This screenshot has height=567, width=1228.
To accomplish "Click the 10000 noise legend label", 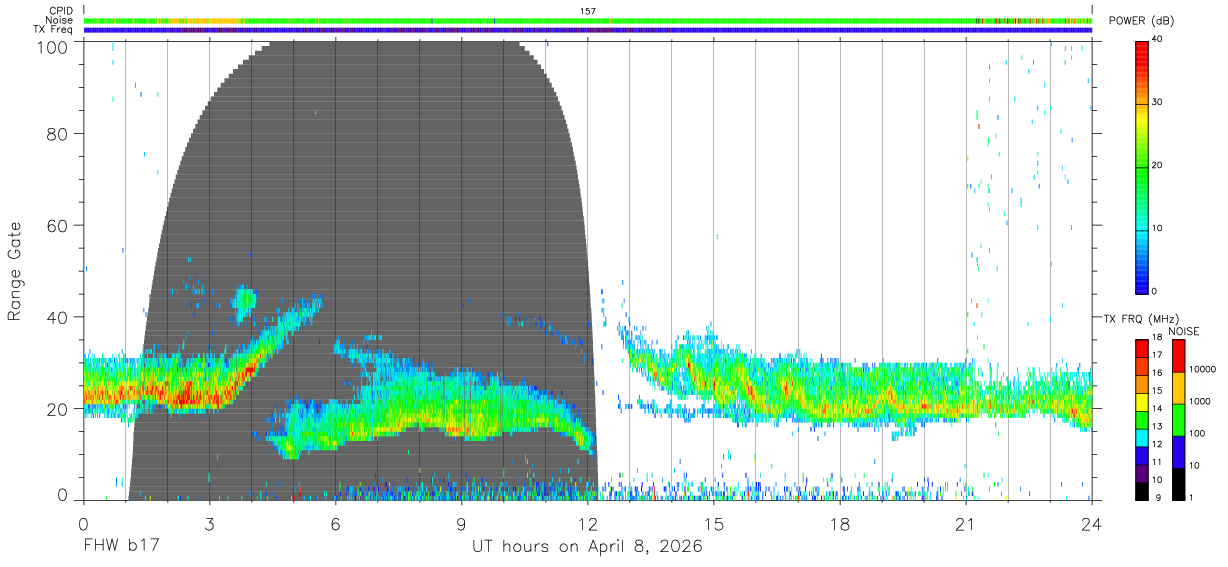I will click(1204, 370).
